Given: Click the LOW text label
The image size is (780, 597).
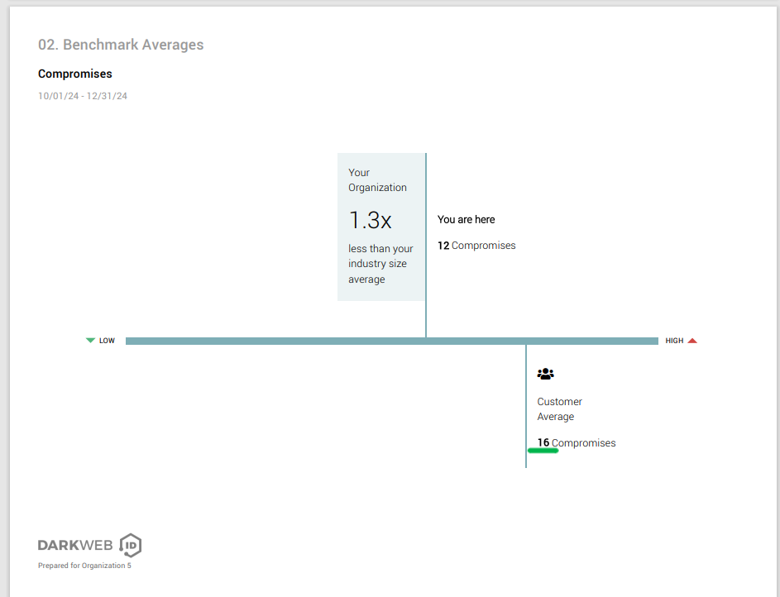Looking at the screenshot, I should (107, 341).
